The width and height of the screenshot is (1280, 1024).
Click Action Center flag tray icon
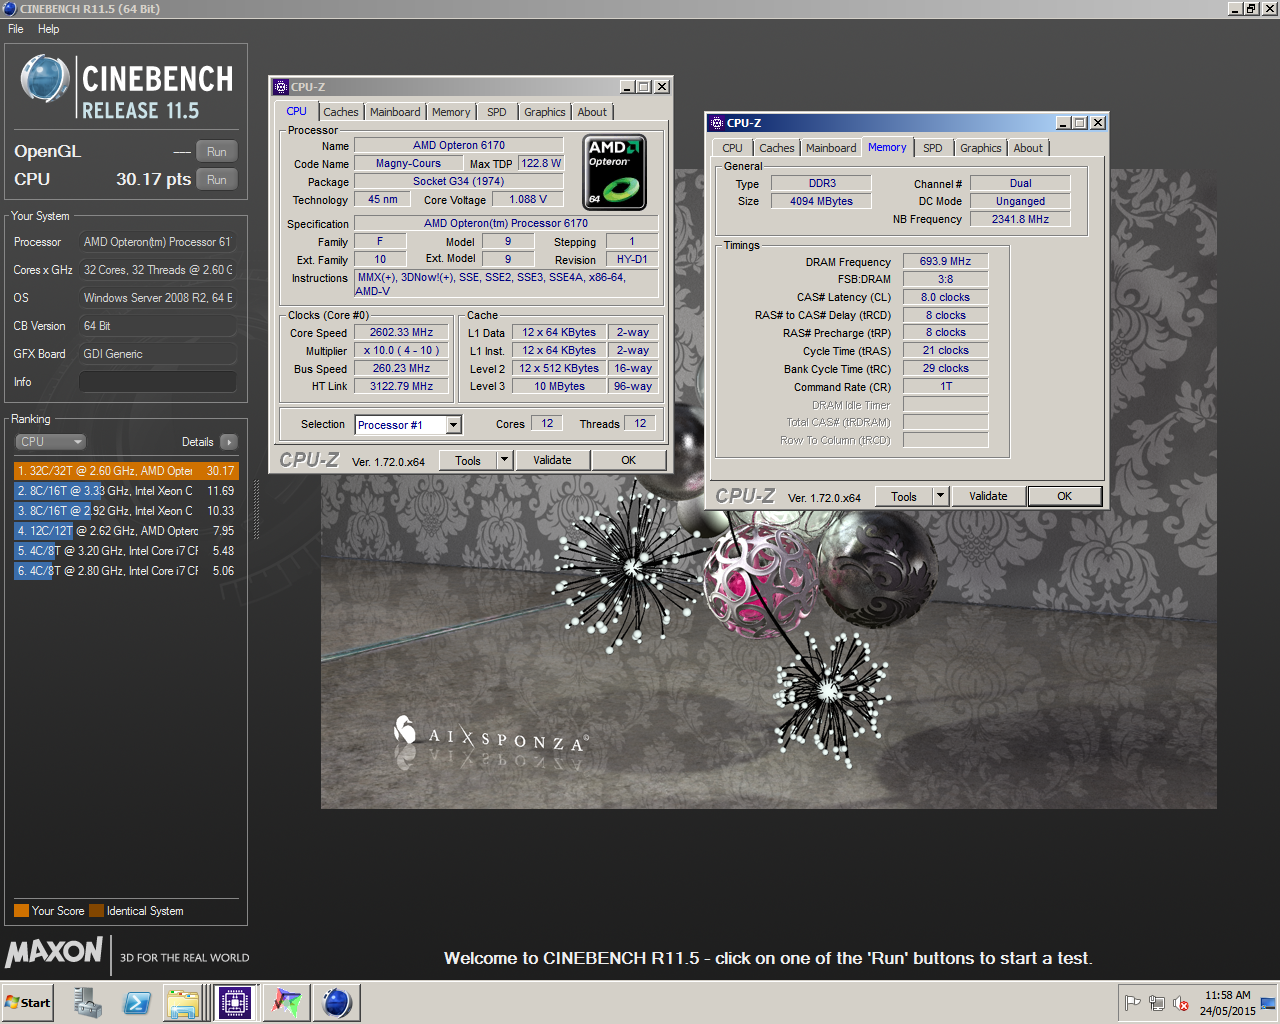pyautogui.click(x=1133, y=1003)
